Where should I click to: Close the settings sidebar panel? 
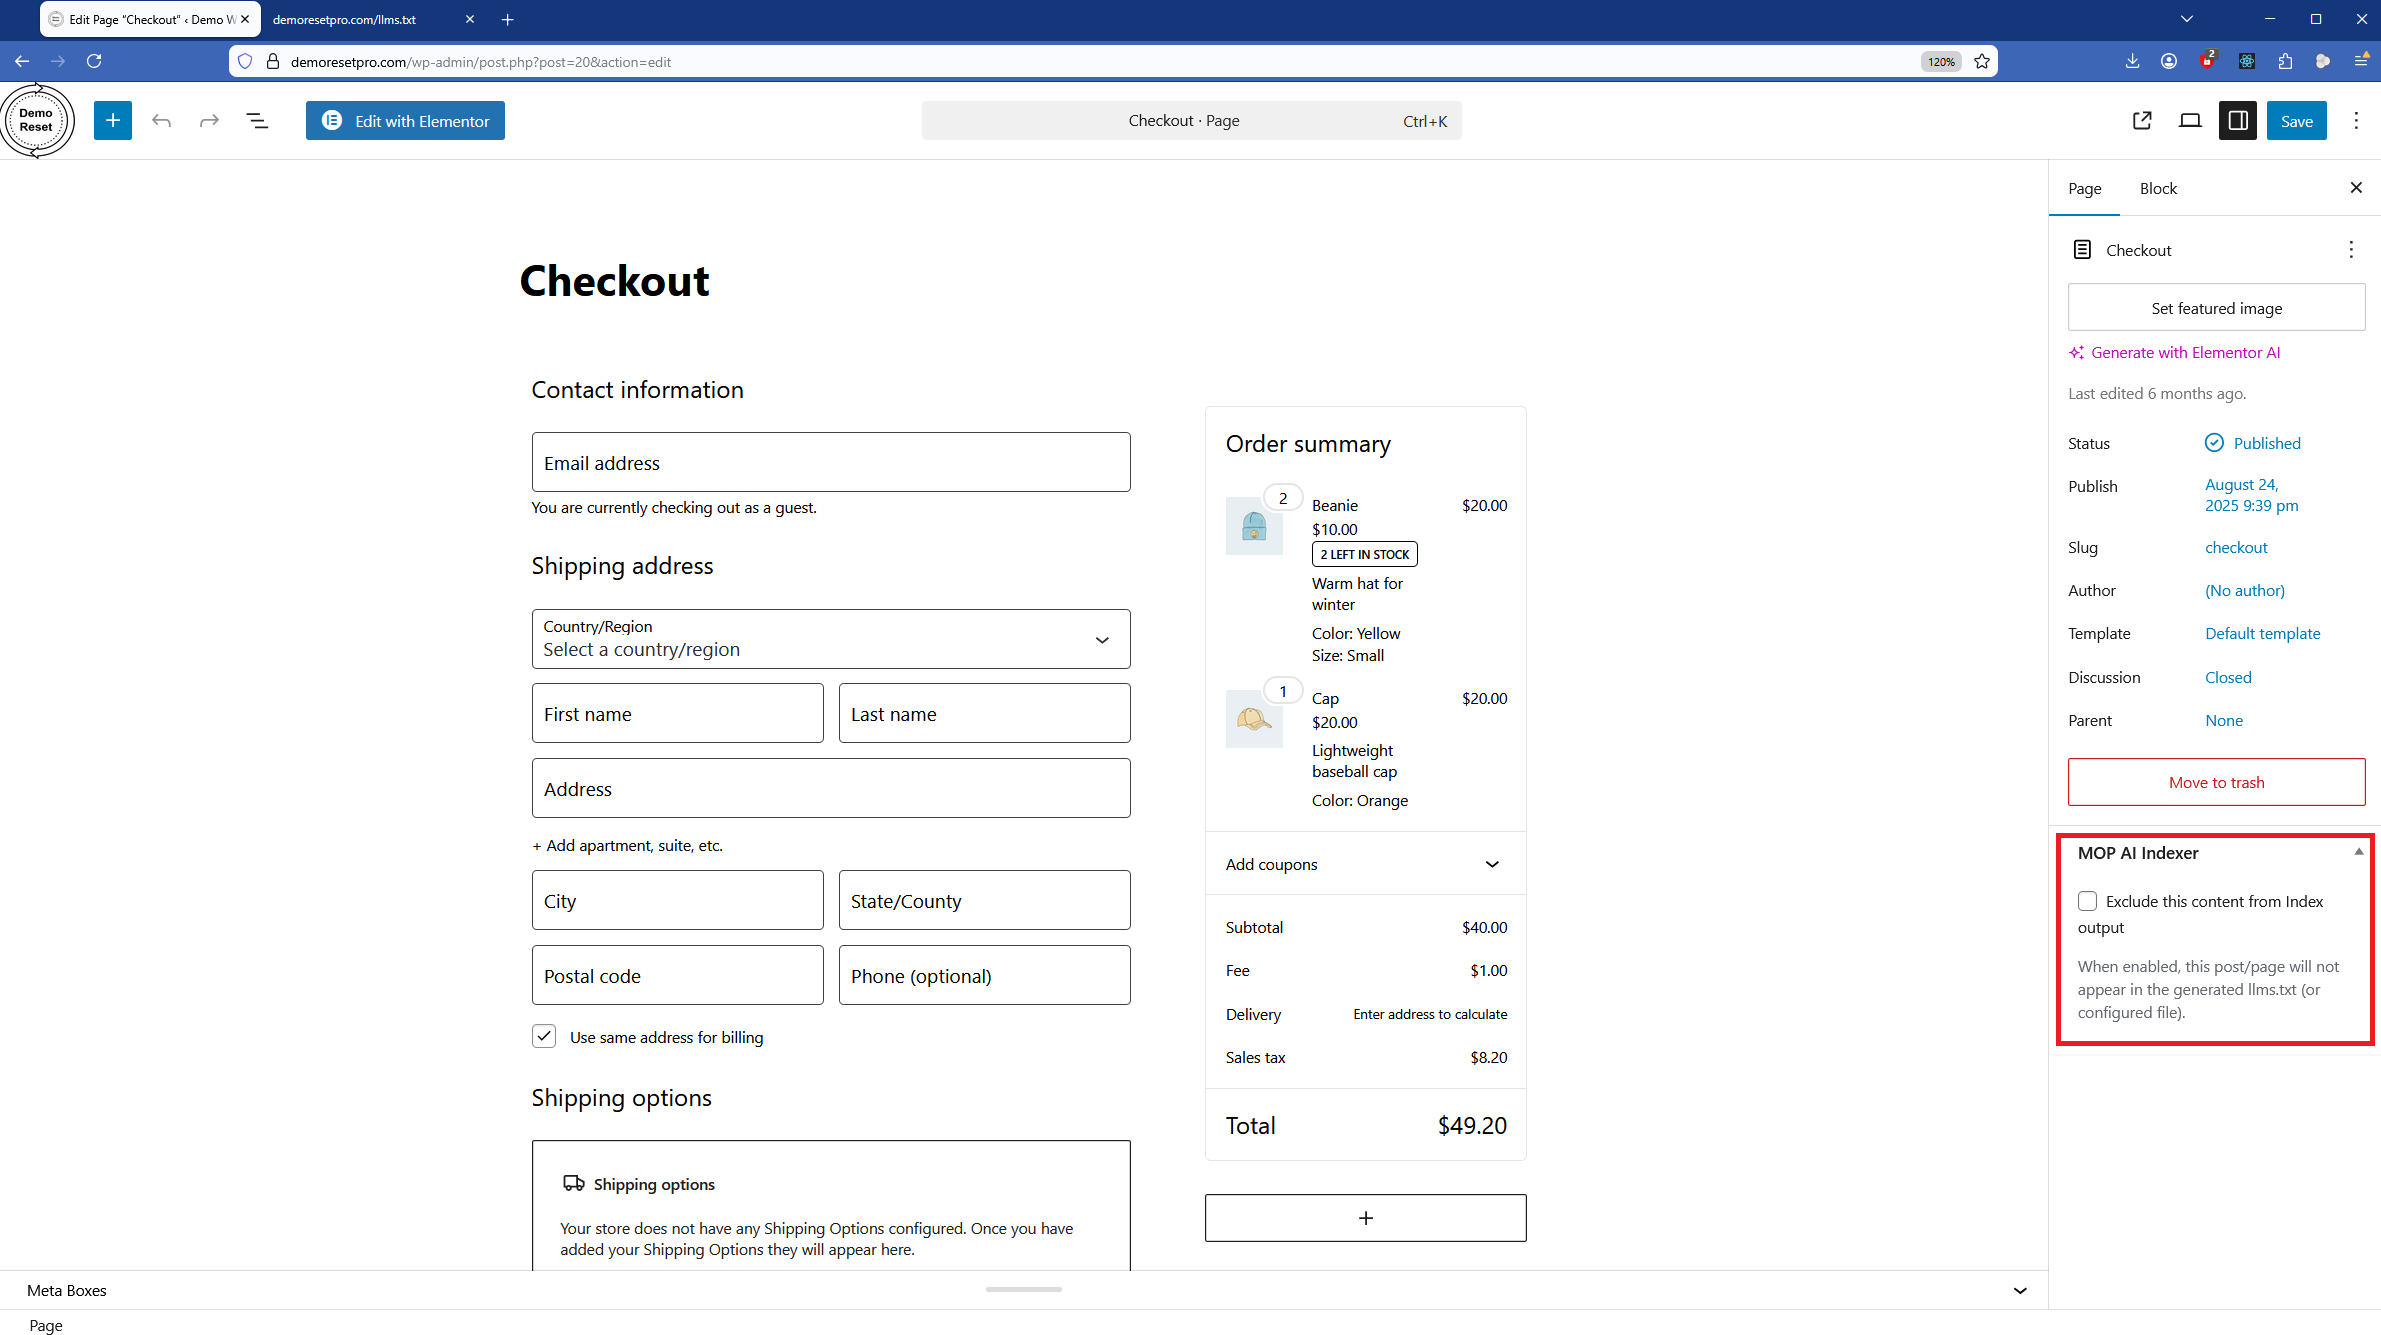[2356, 188]
